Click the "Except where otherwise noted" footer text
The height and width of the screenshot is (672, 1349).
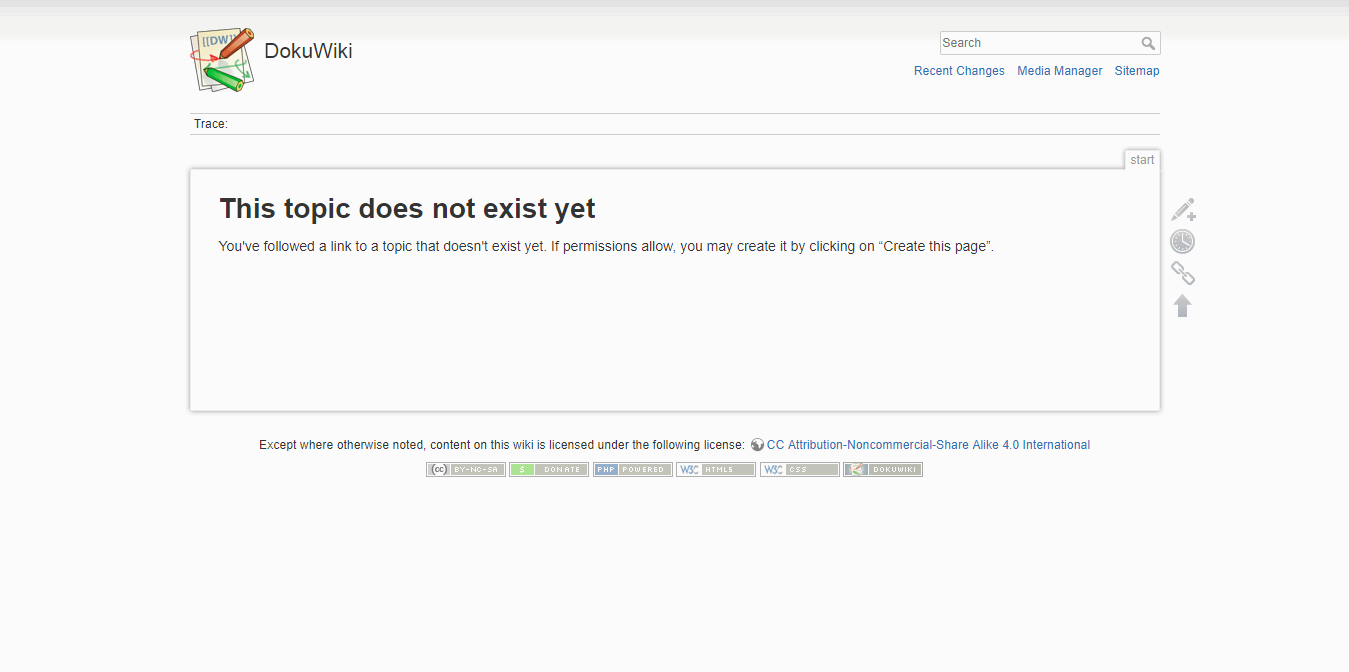tap(502, 445)
